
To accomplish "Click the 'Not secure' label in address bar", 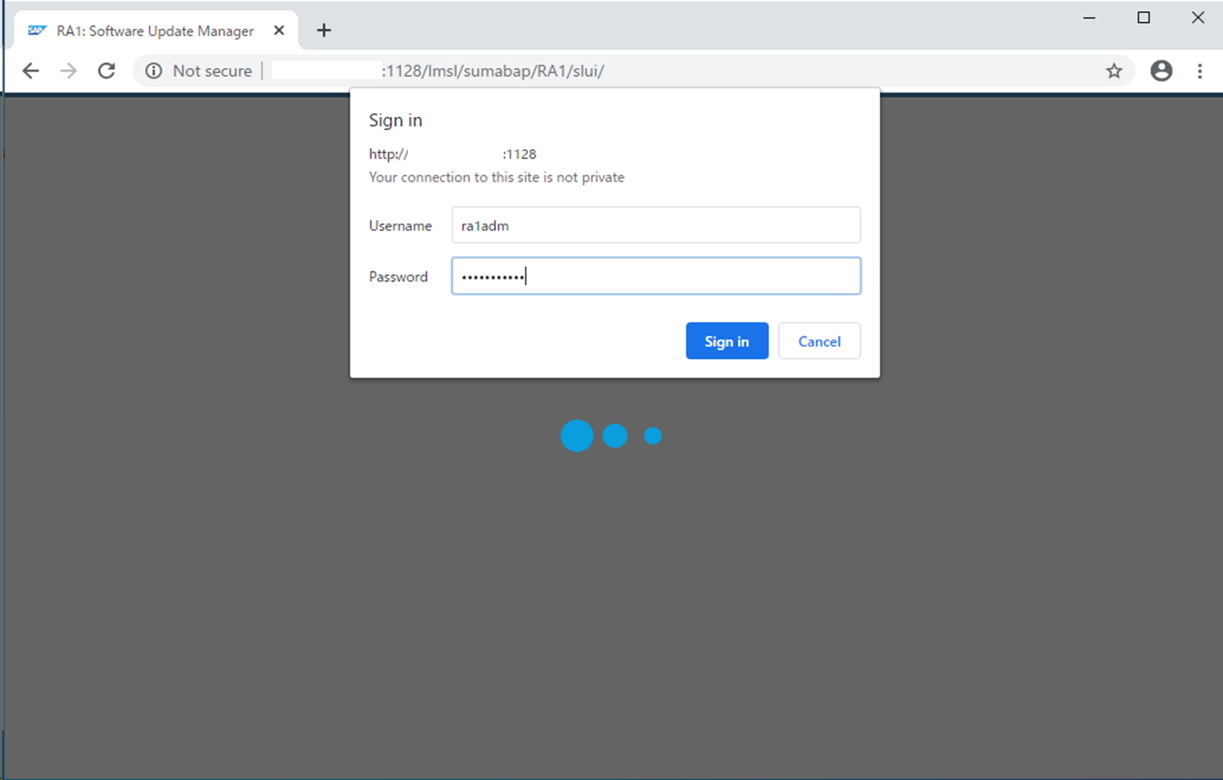I will click(212, 71).
